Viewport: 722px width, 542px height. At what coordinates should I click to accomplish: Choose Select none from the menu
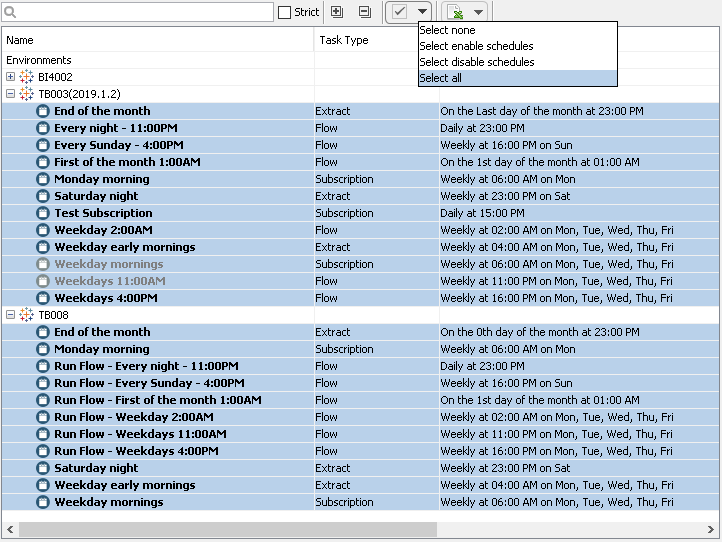point(447,31)
